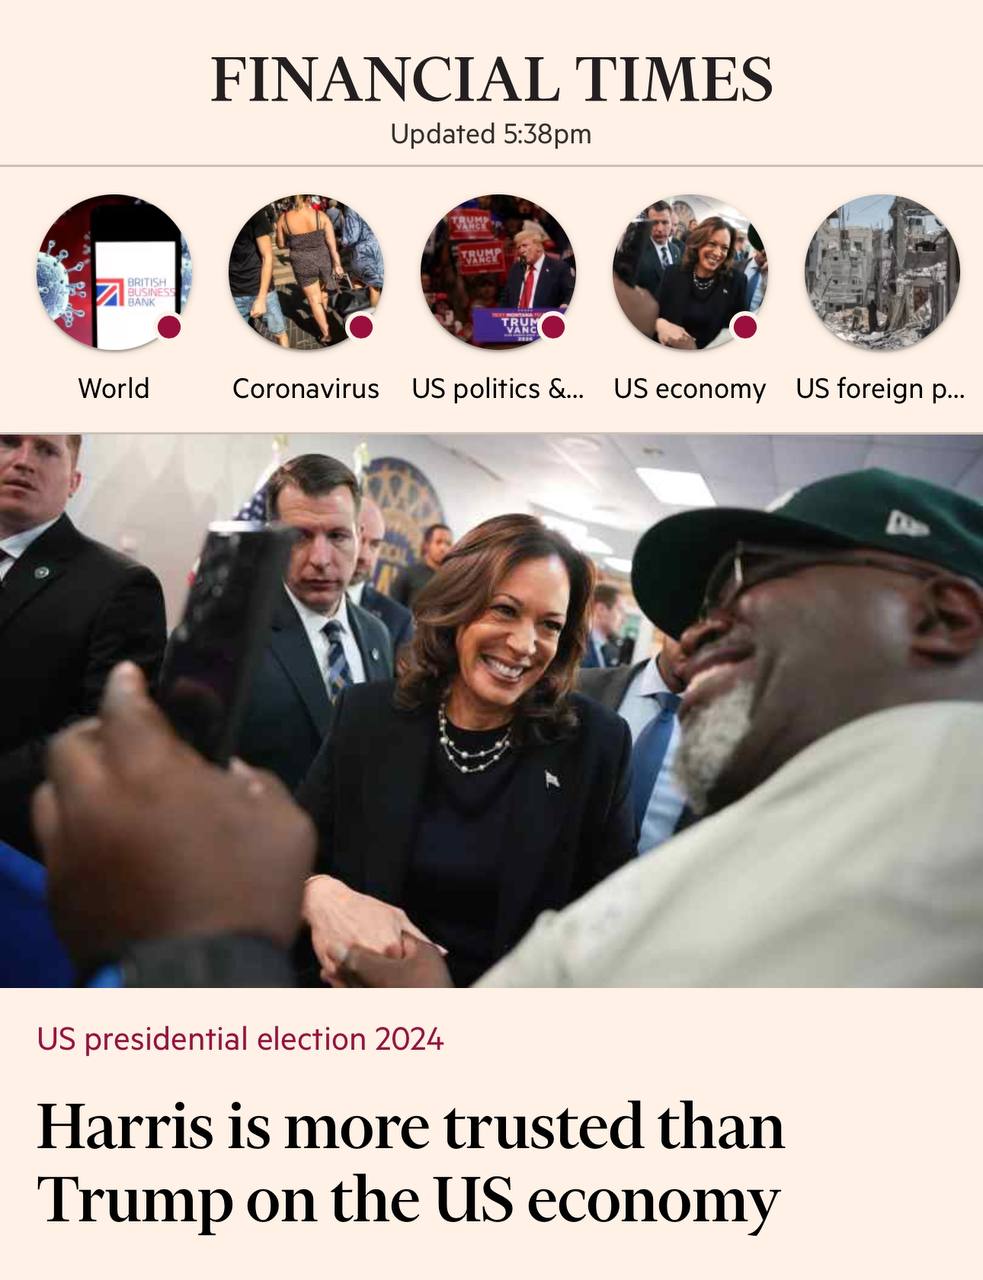Image resolution: width=983 pixels, height=1280 pixels.
Task: Open the US economy story circle
Action: pyautogui.click(x=690, y=272)
